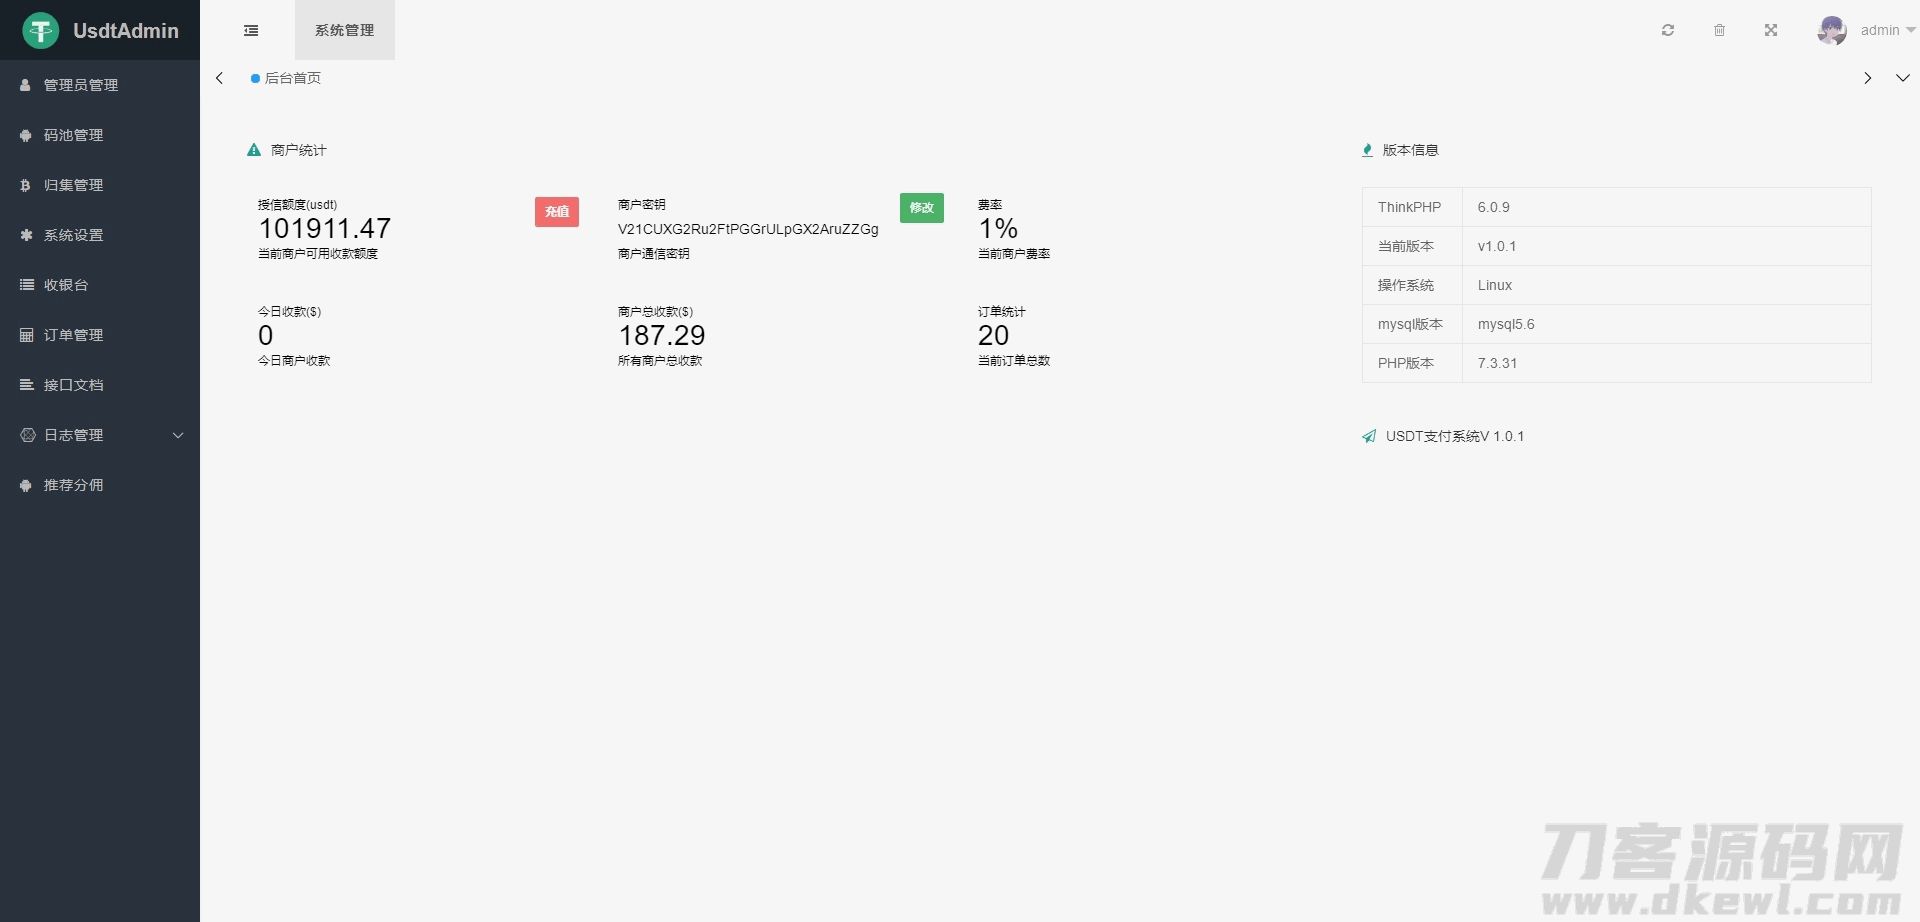Screen dimensions: 1920x922
Task: Click the right arrow to scroll tabs forward
Action: (1867, 78)
